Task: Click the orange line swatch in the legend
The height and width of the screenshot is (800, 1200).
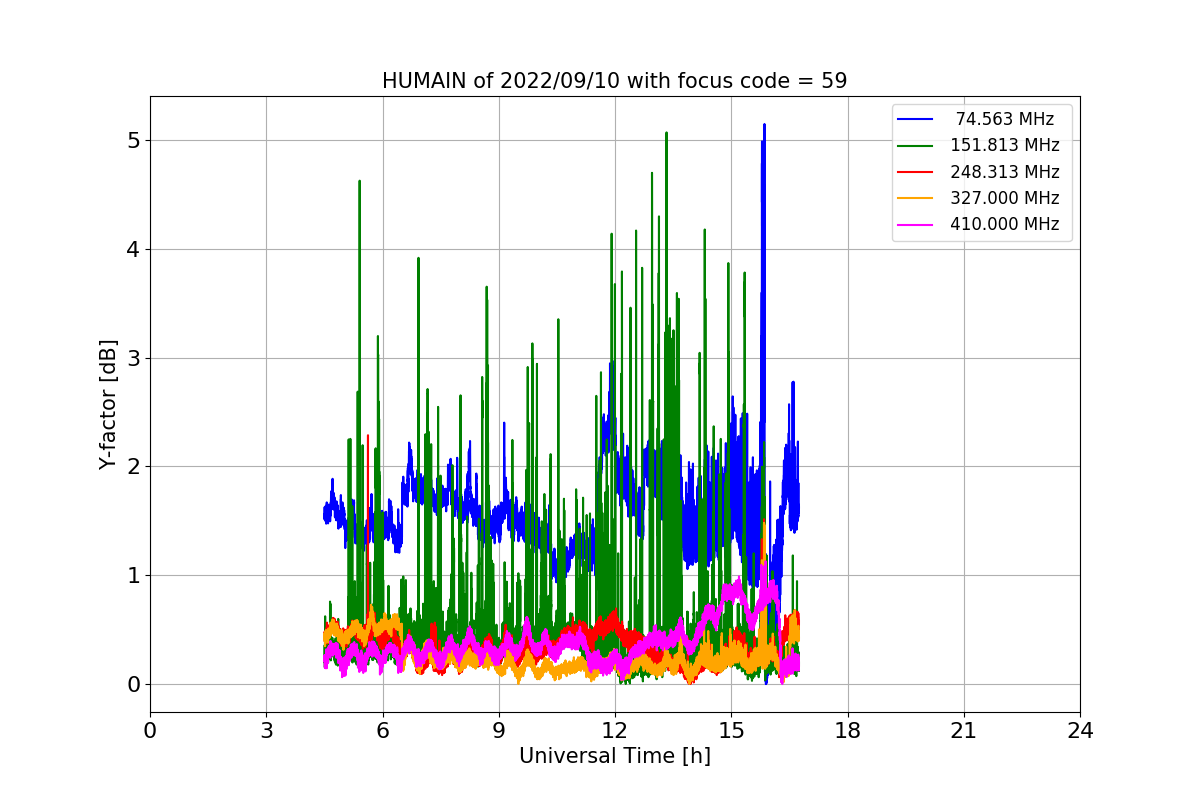Action: coord(917,198)
